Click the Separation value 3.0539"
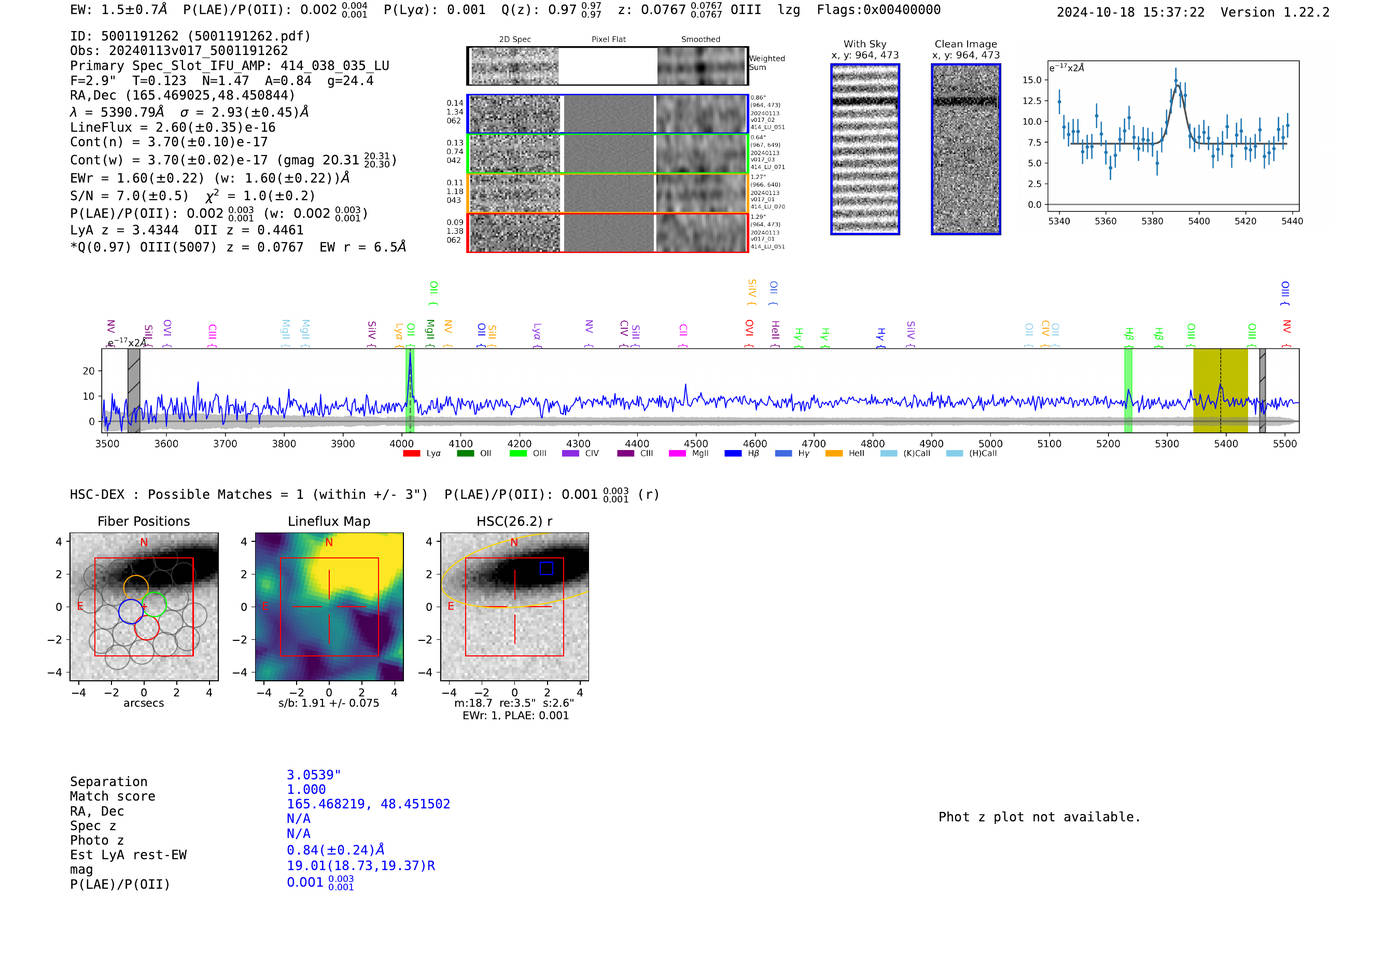This screenshot has height=953, width=1400. tap(314, 775)
